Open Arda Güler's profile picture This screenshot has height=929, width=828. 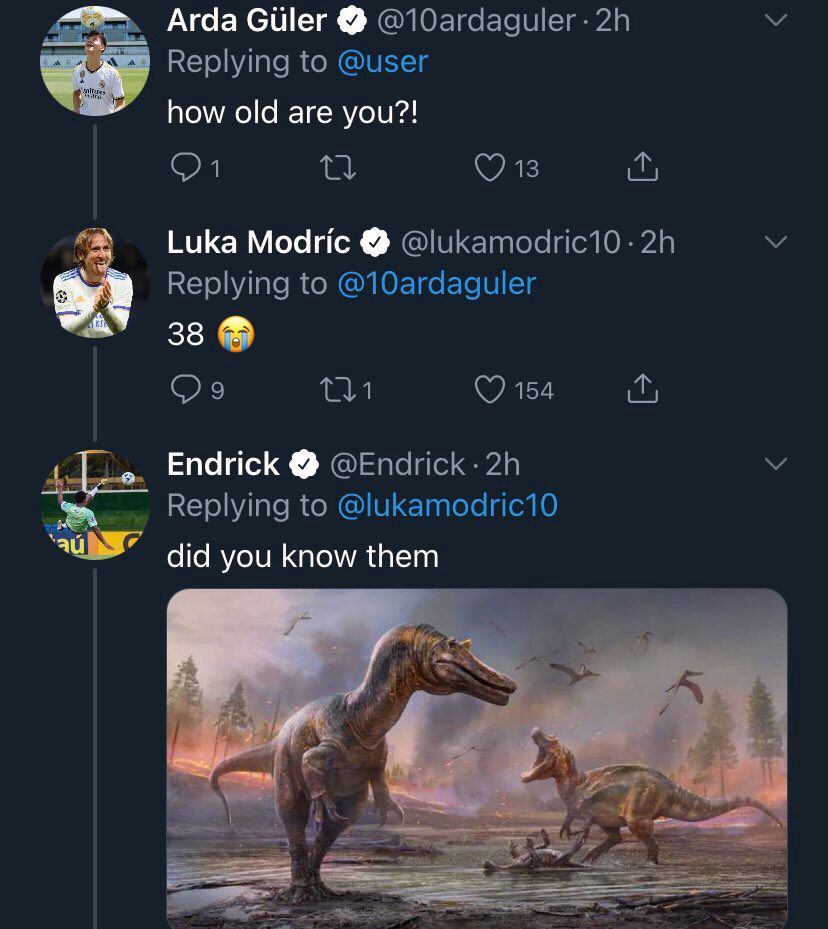(95, 61)
